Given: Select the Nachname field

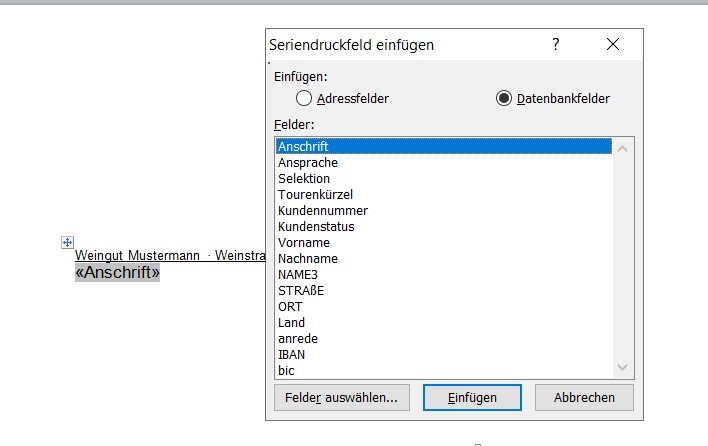Looking at the screenshot, I should point(307,258).
